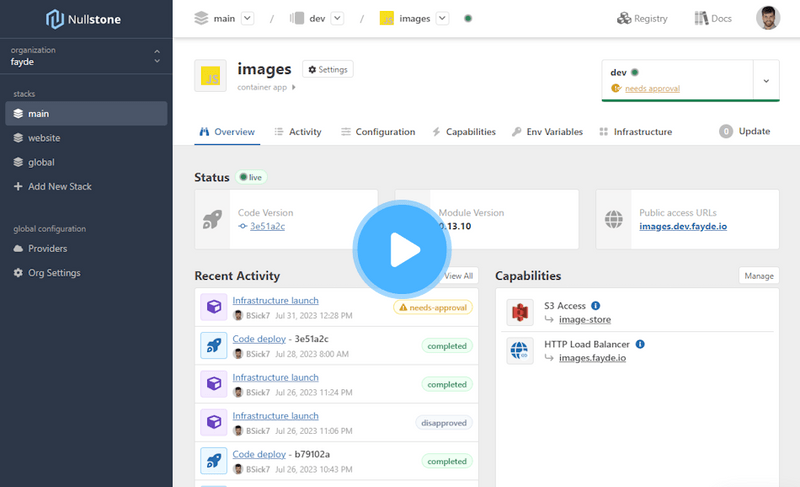The image size is (800, 487).
Task: Show S3 Access info tooltip
Action: pos(595,306)
